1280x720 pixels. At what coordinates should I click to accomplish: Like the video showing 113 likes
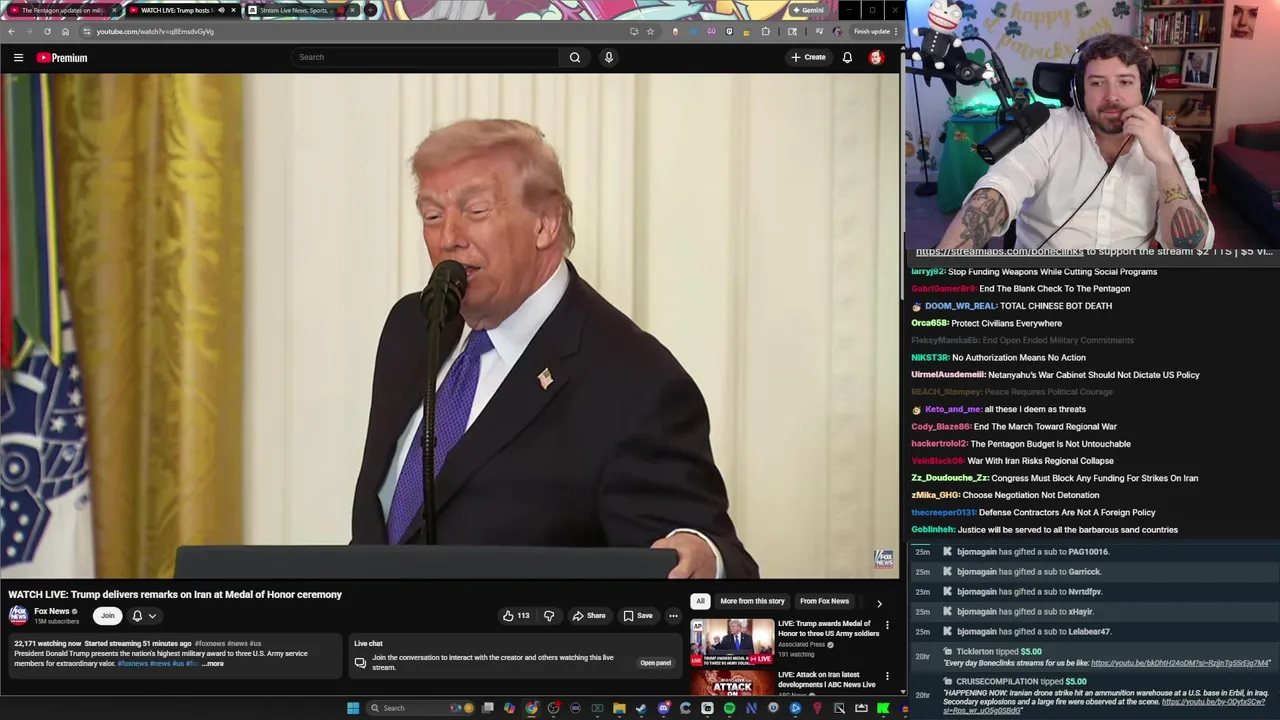[516, 615]
